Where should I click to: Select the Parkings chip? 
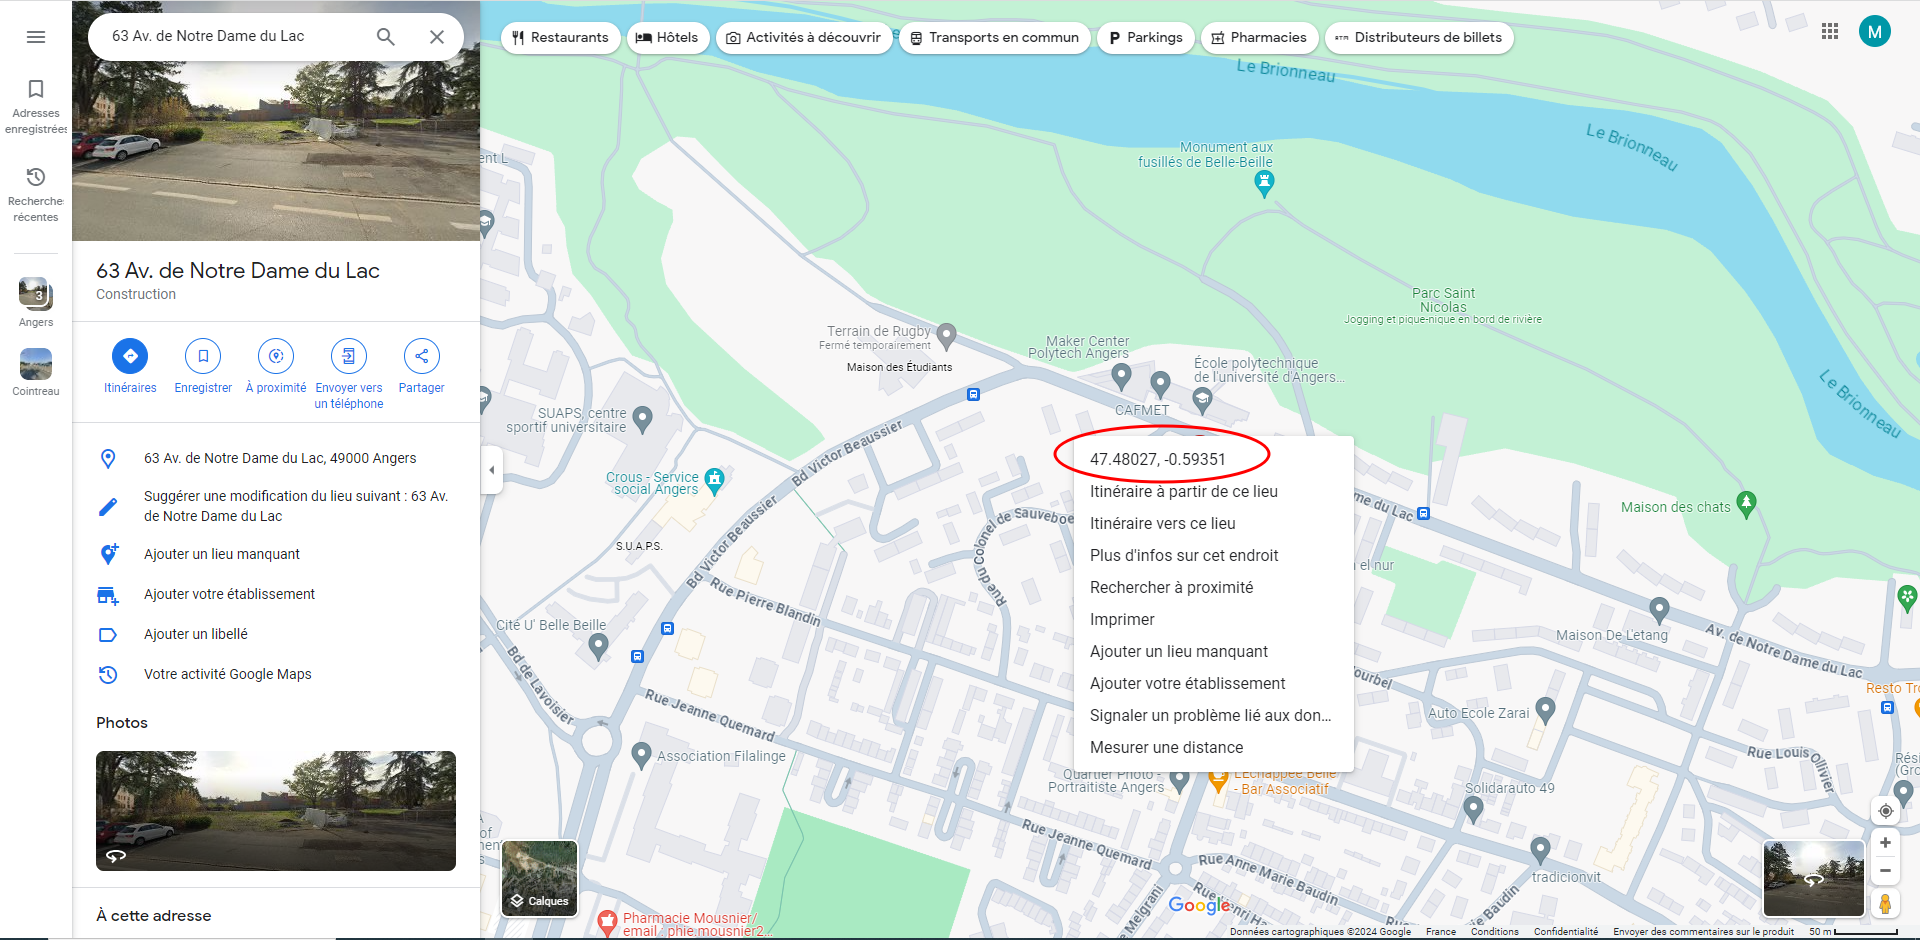tap(1146, 38)
